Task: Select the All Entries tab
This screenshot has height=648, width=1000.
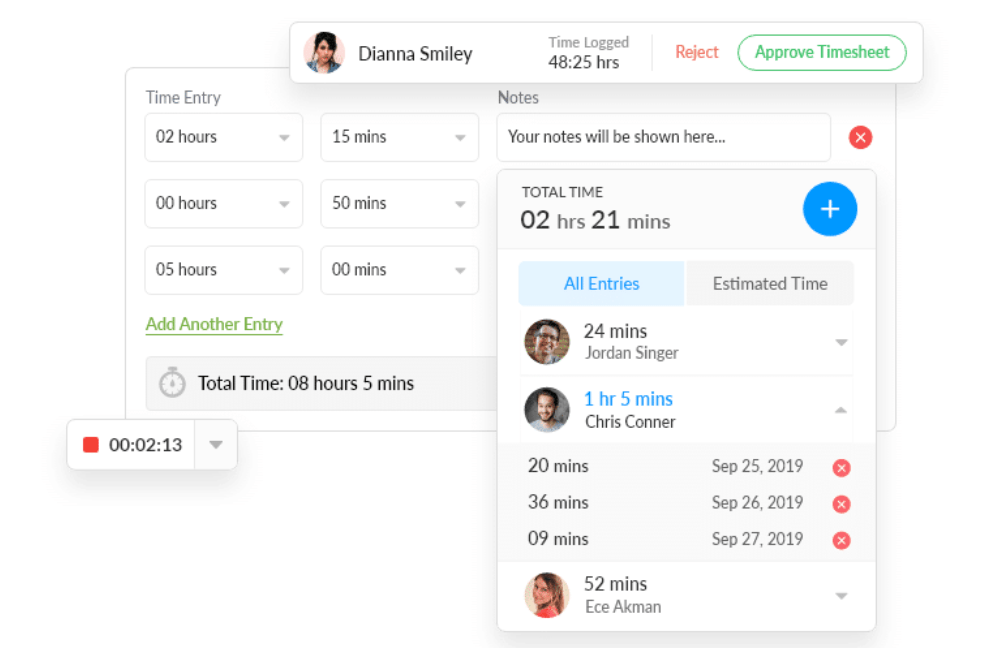Action: (601, 283)
